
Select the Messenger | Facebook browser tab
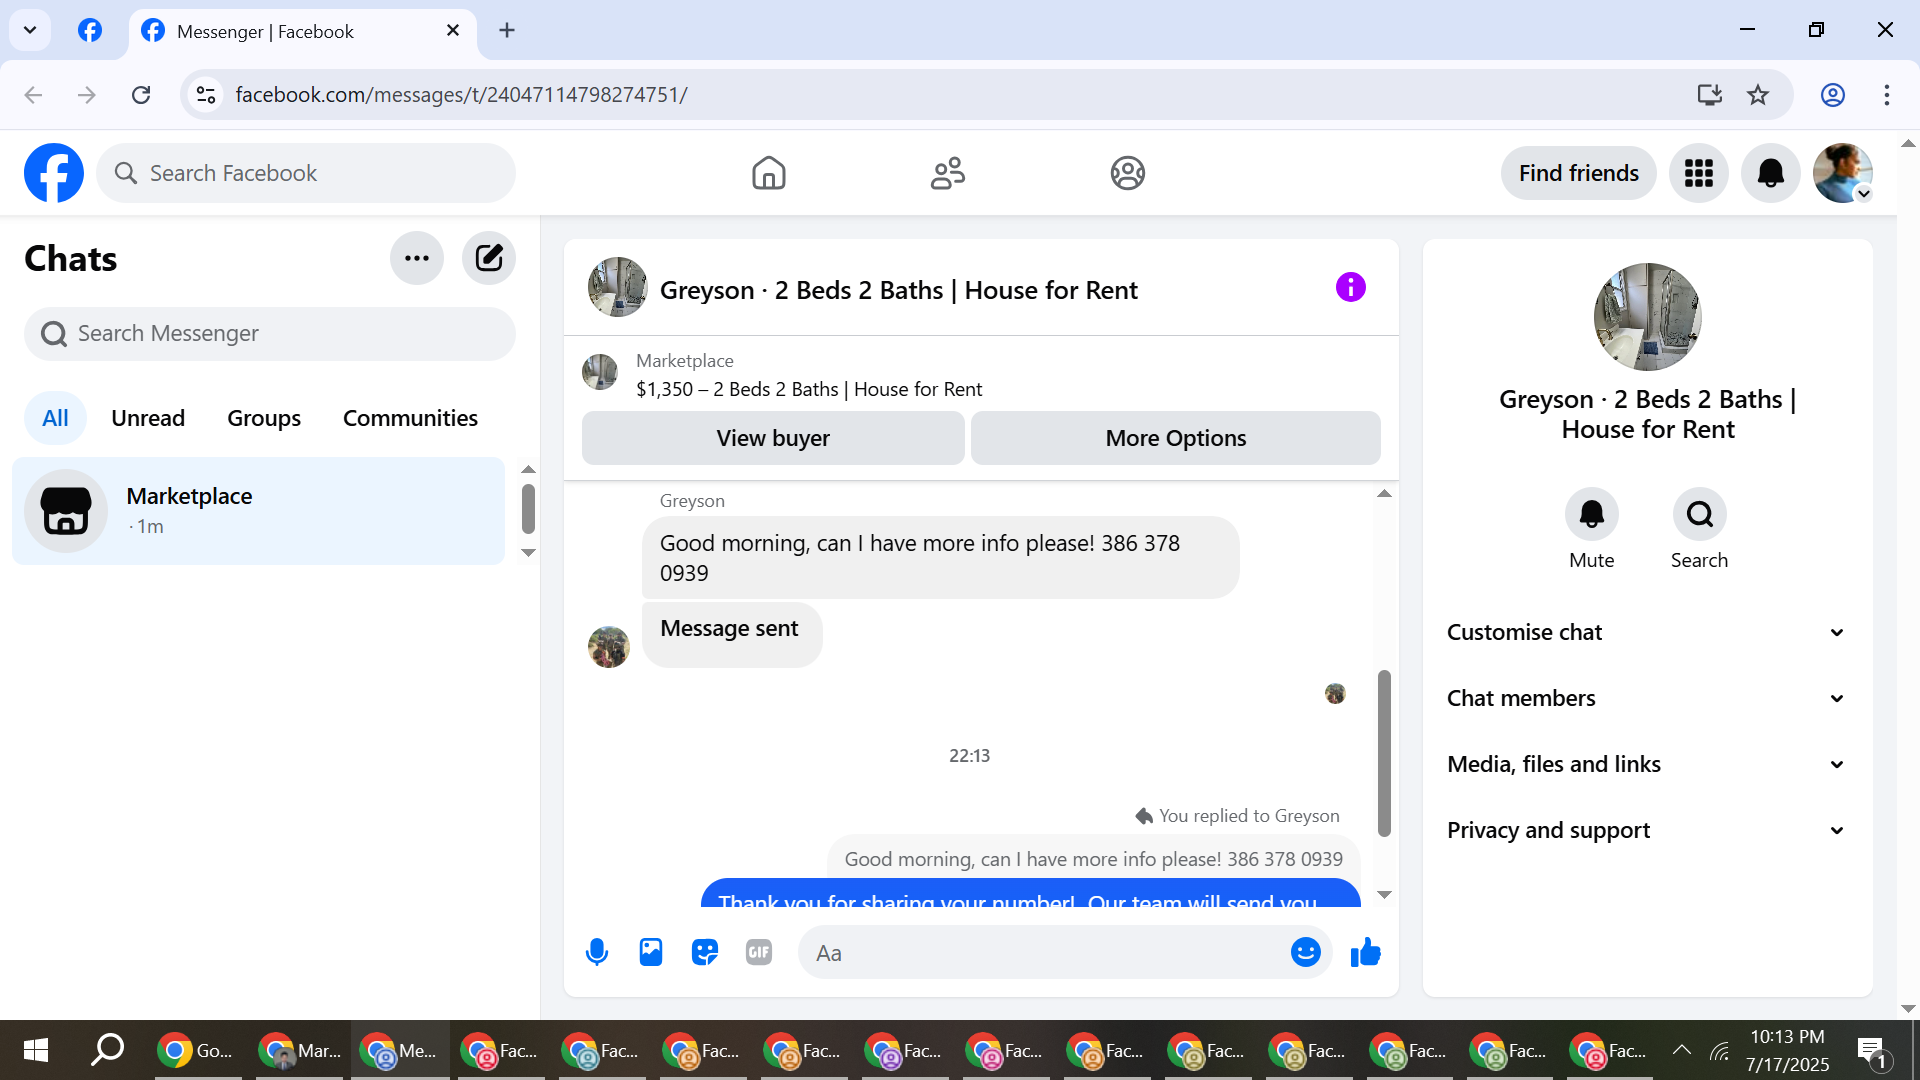(302, 31)
